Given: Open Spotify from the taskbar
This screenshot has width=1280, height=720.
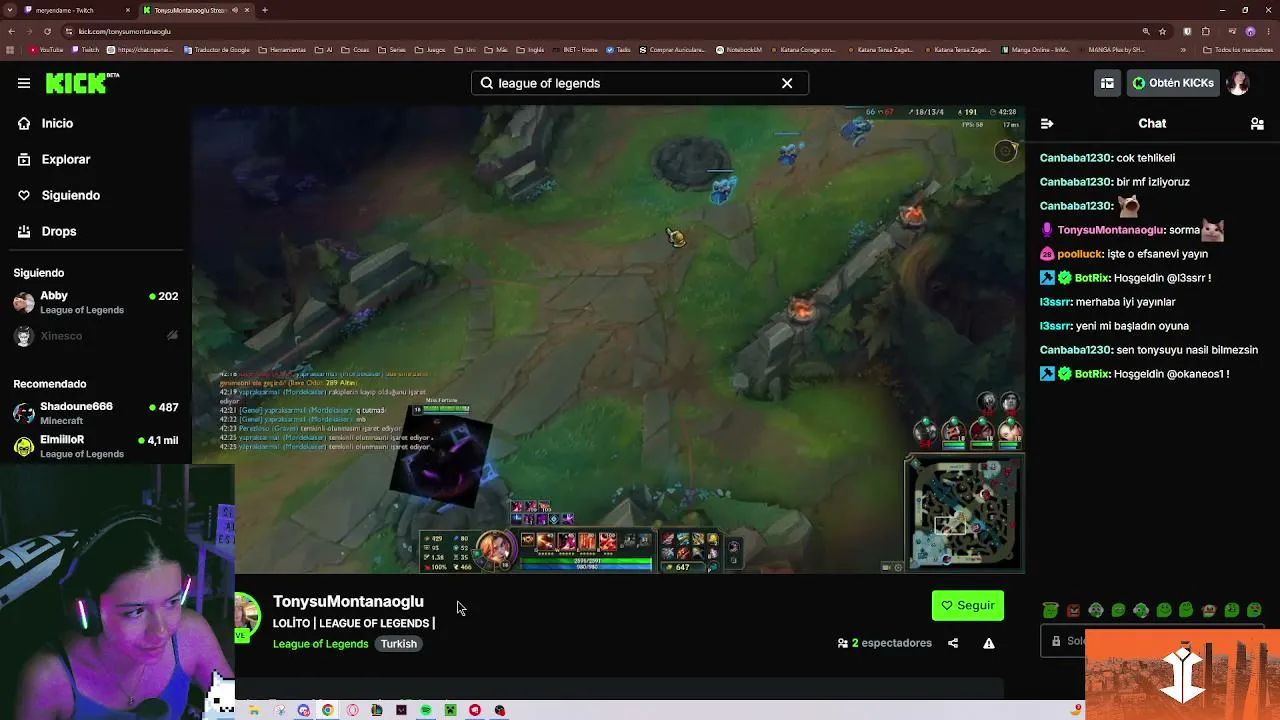Looking at the screenshot, I should (426, 710).
